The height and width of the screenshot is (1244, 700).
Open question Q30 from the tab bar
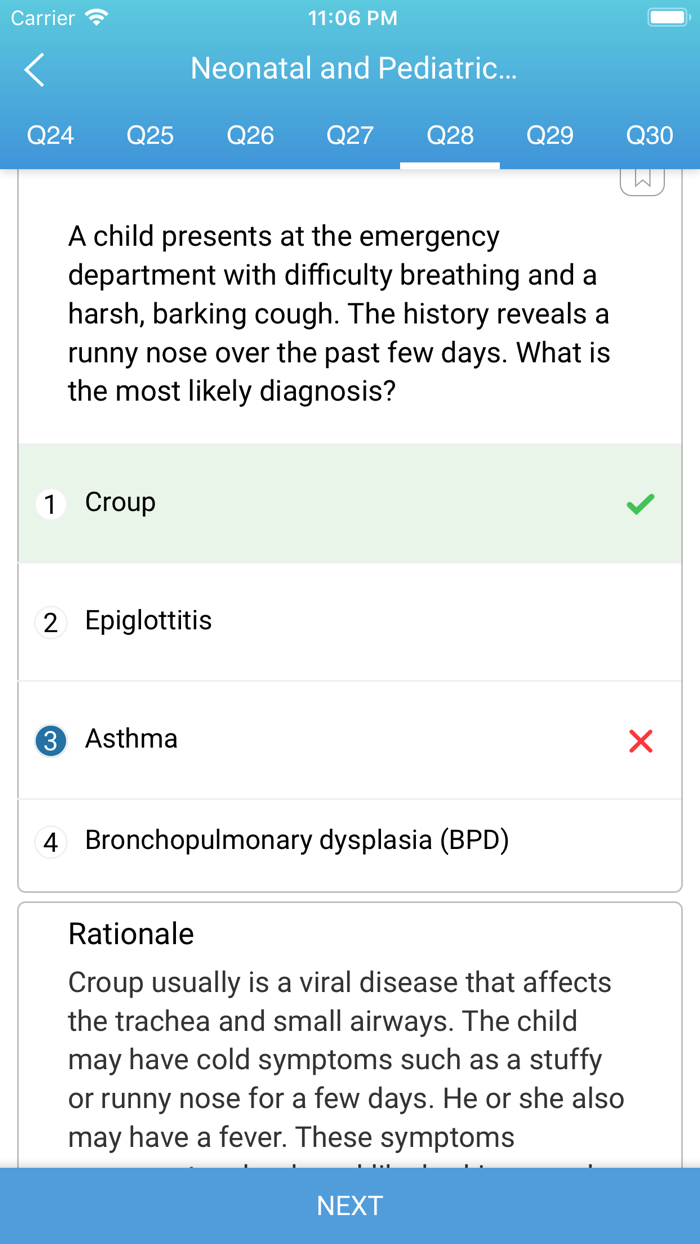[x=649, y=135]
